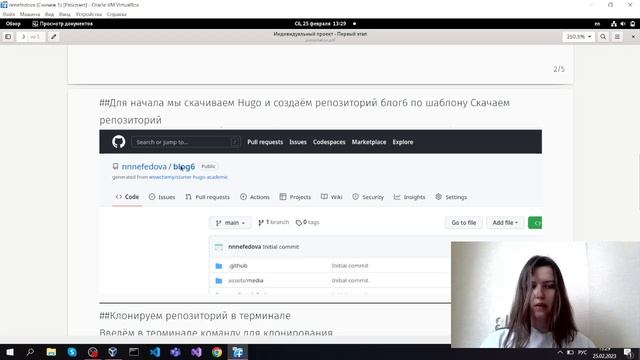Image resolution: width=640 pixels, height=360 pixels.
Task: Open VirtualBox cube icon in taskbar
Action: 113,352
